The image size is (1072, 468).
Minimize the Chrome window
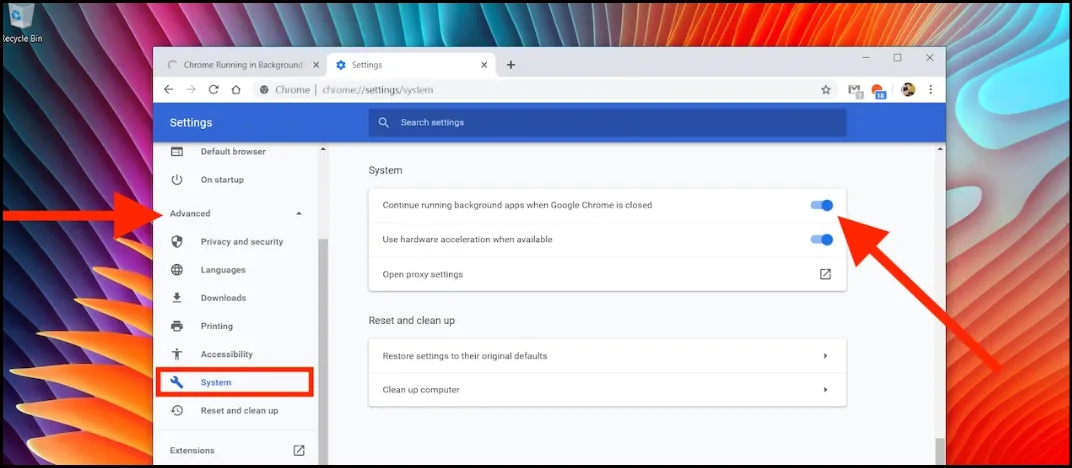point(866,58)
